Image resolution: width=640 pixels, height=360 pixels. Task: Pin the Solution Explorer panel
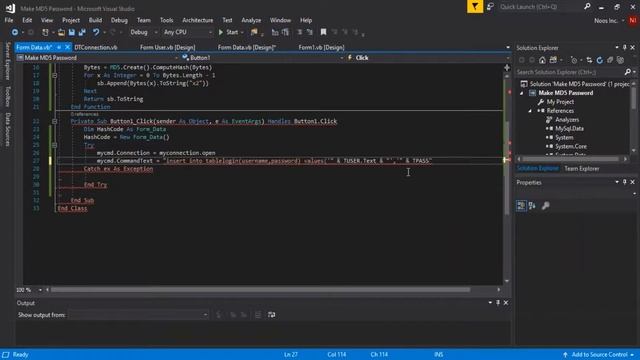624,47
